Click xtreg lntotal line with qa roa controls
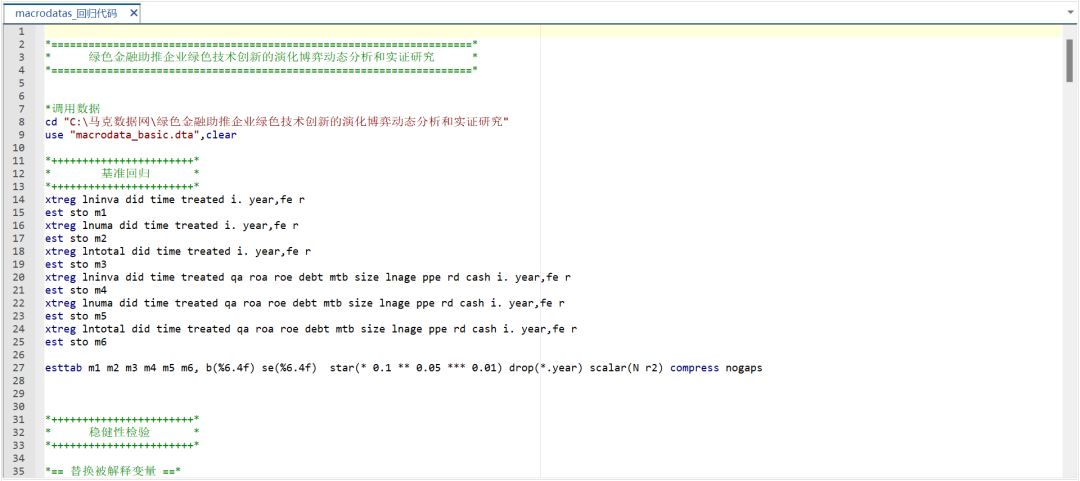Screen dimensions: 1080x481 (x=311, y=329)
